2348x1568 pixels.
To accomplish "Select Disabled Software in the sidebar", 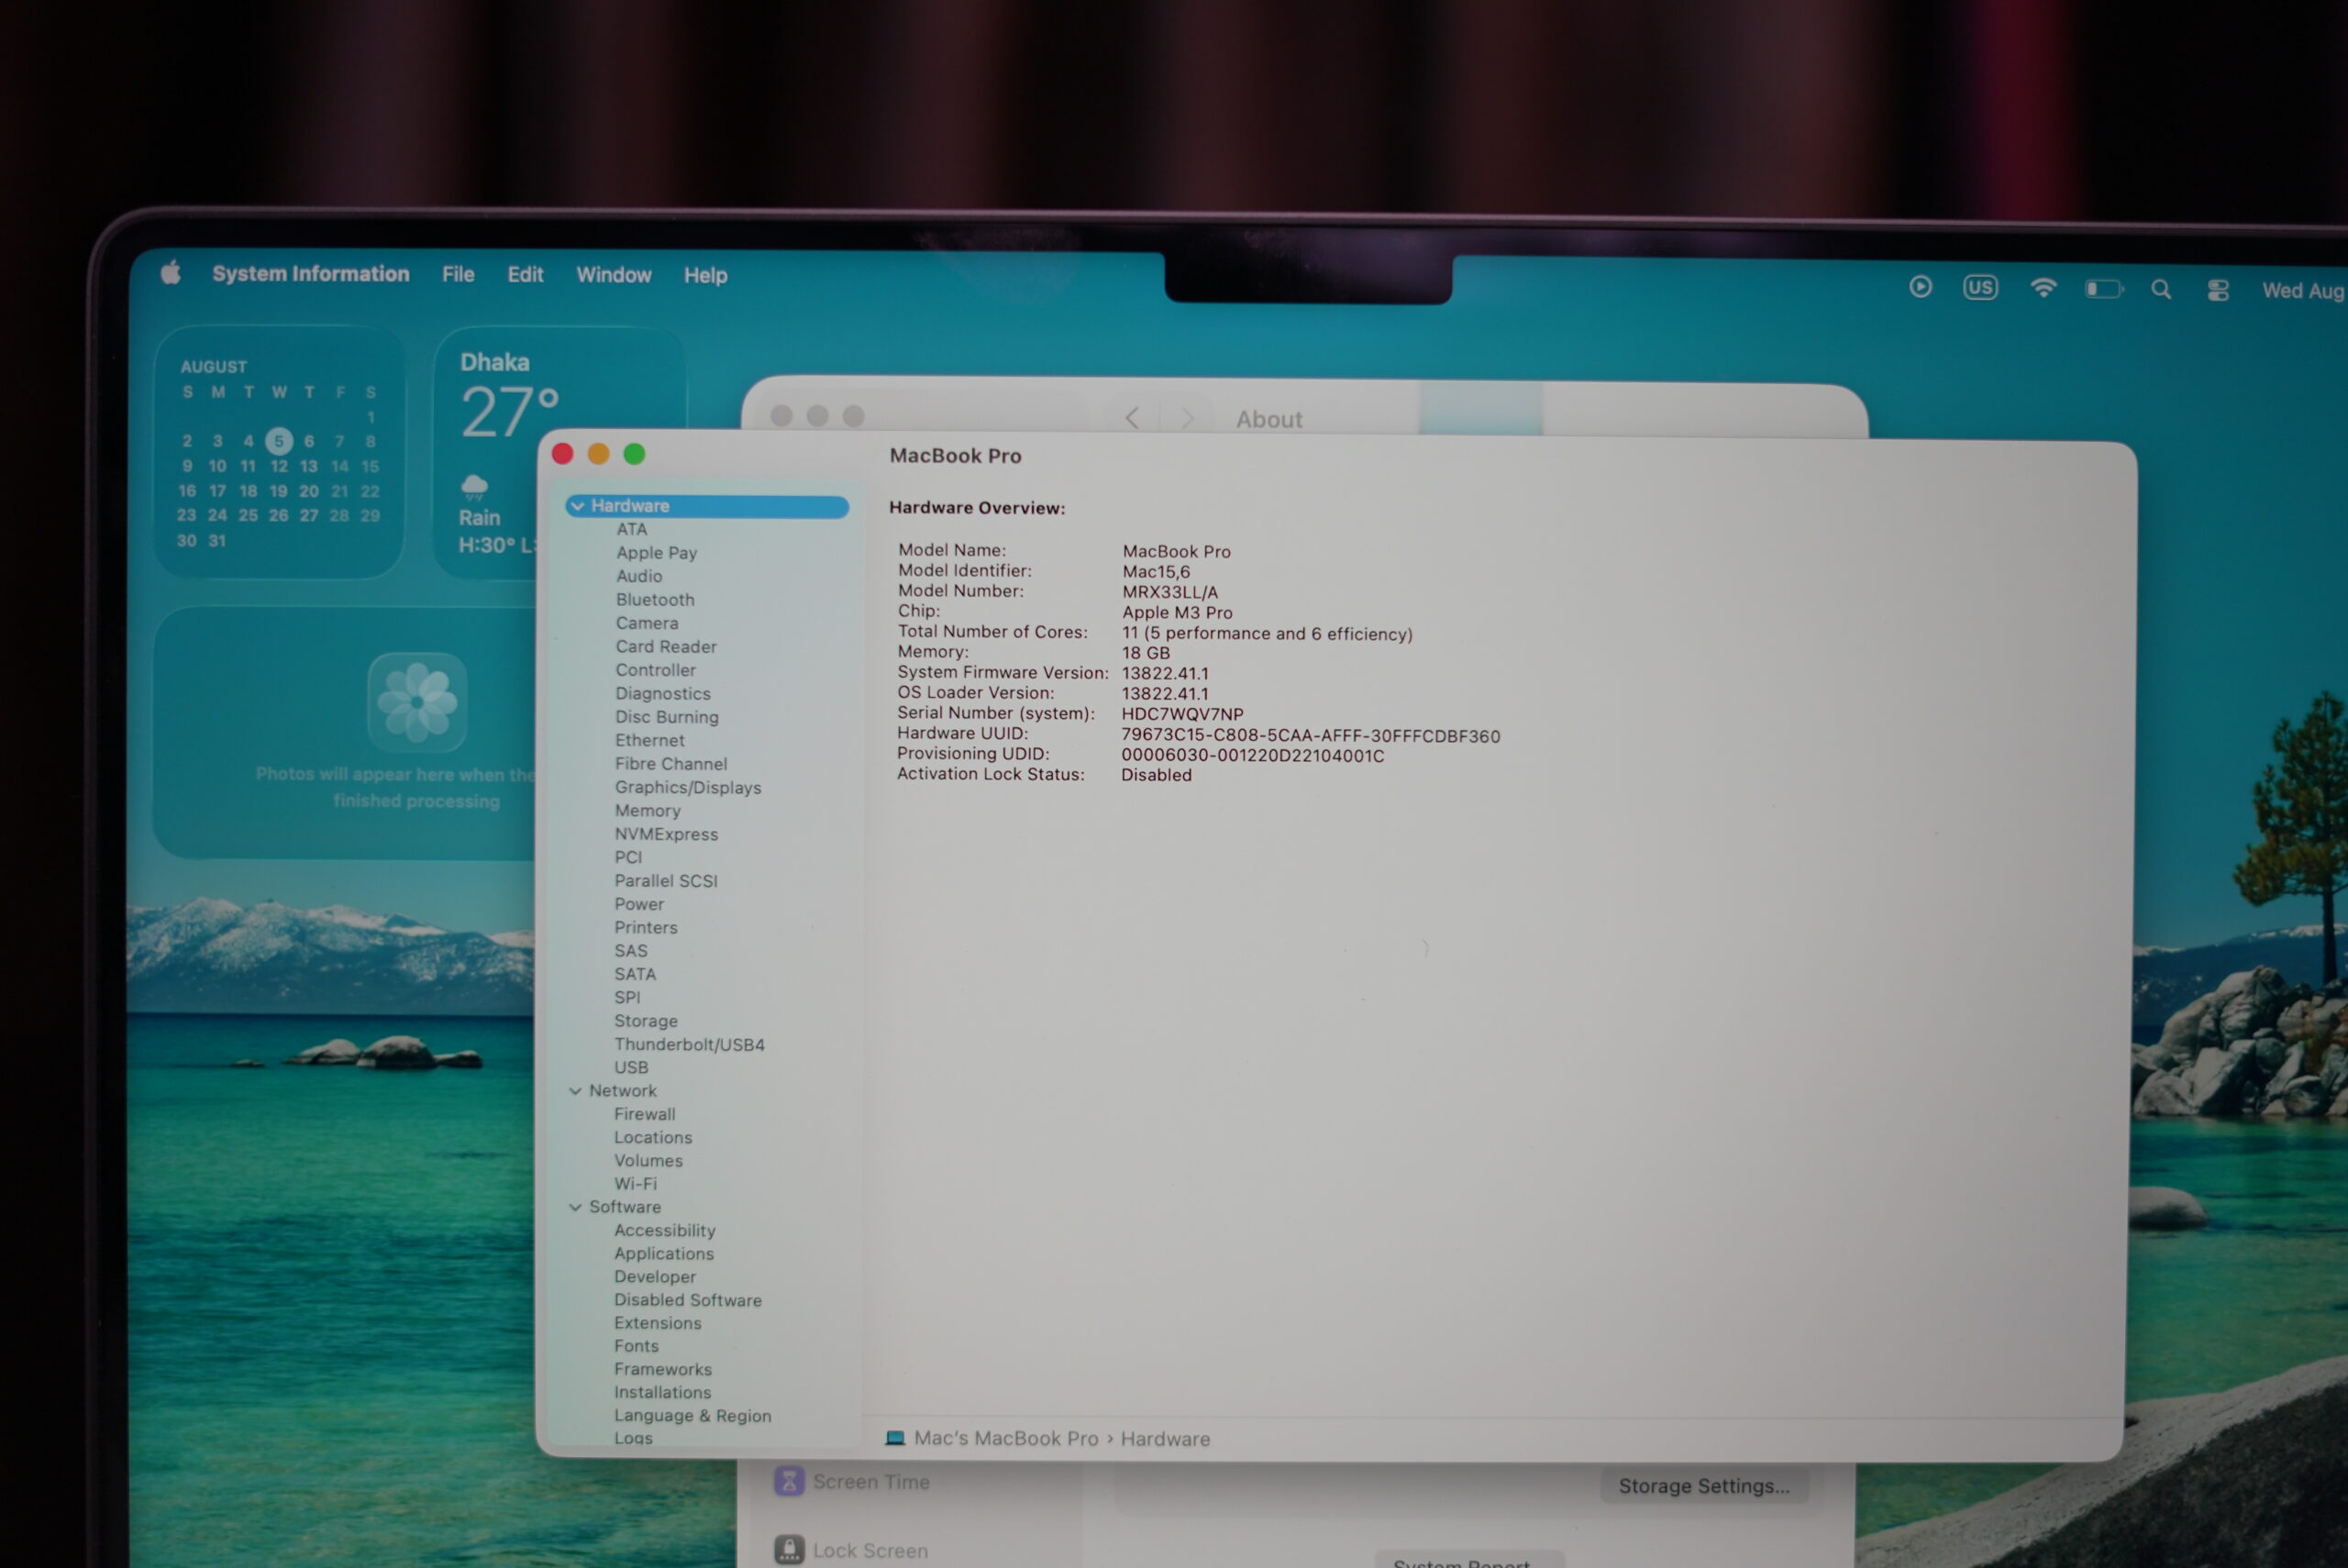I will pyautogui.click(x=688, y=1300).
